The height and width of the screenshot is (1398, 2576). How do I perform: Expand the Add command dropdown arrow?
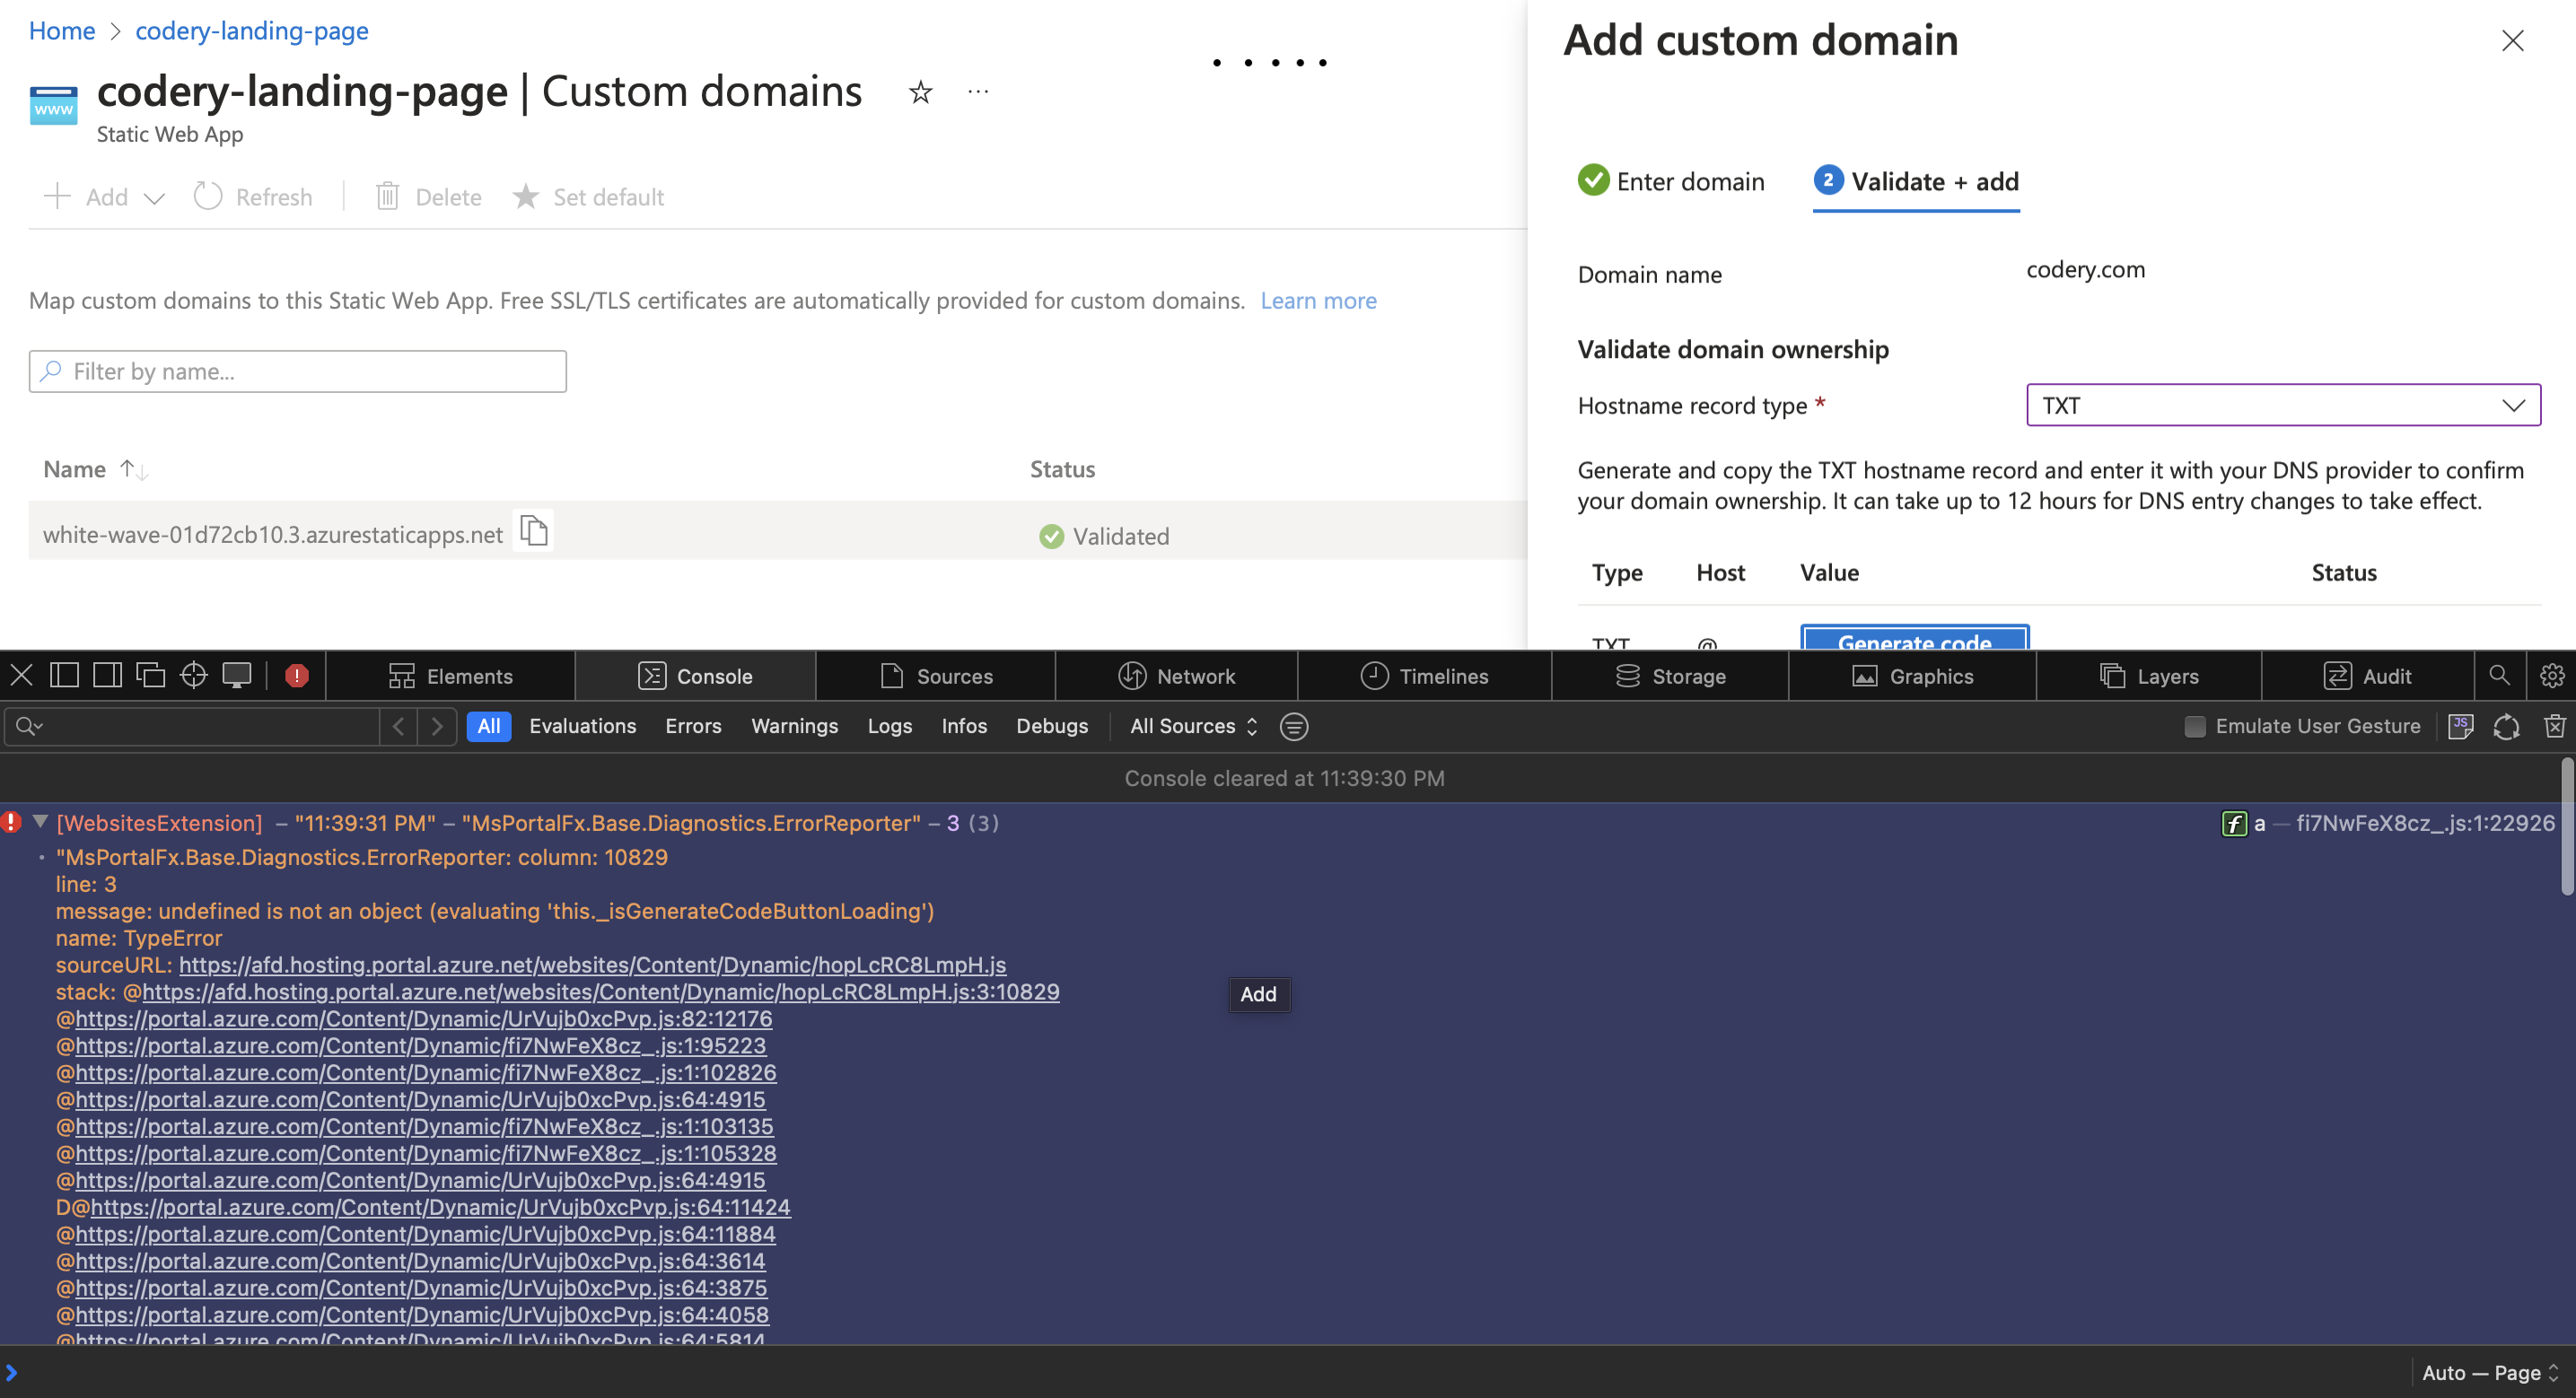(154, 198)
